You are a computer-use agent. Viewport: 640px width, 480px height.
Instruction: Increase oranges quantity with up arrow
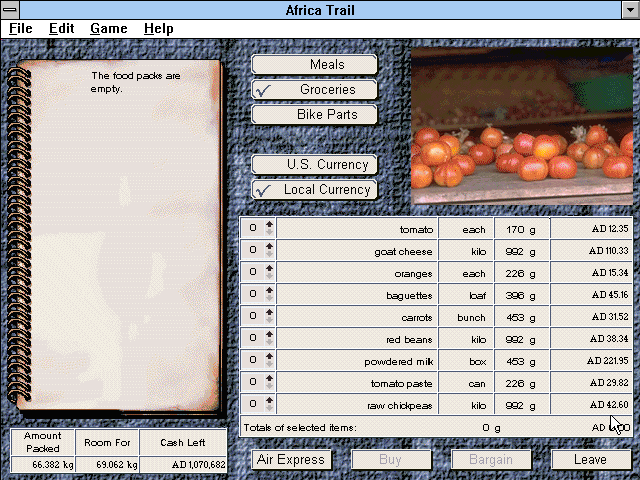tap(269, 268)
